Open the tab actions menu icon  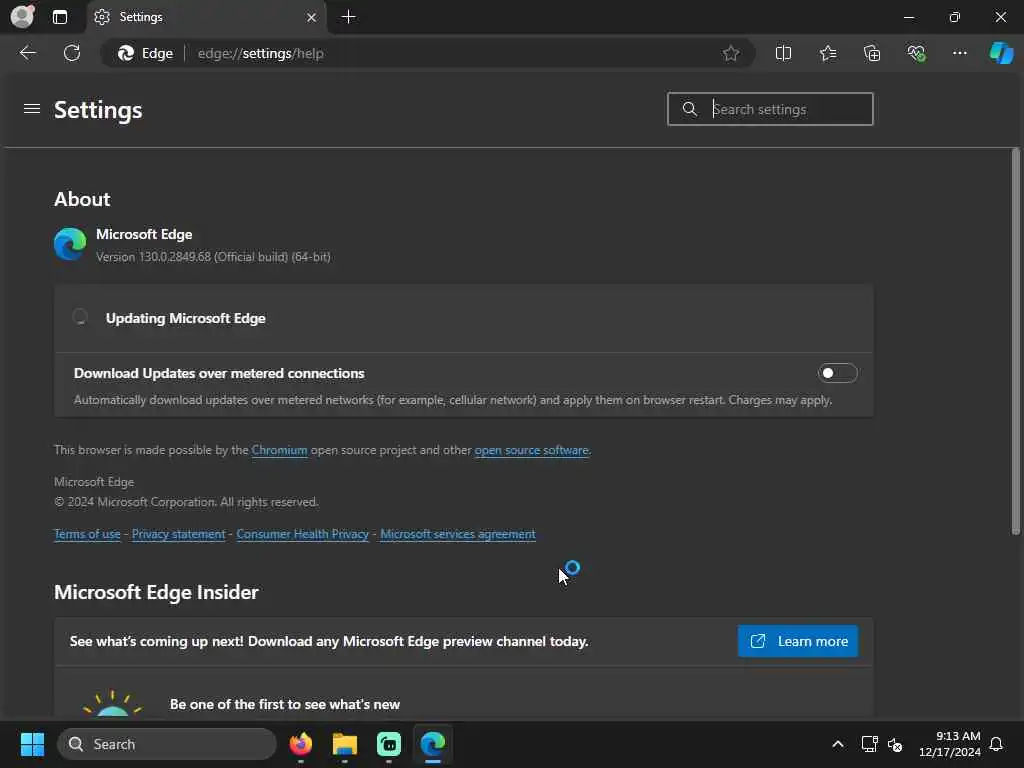(x=59, y=17)
